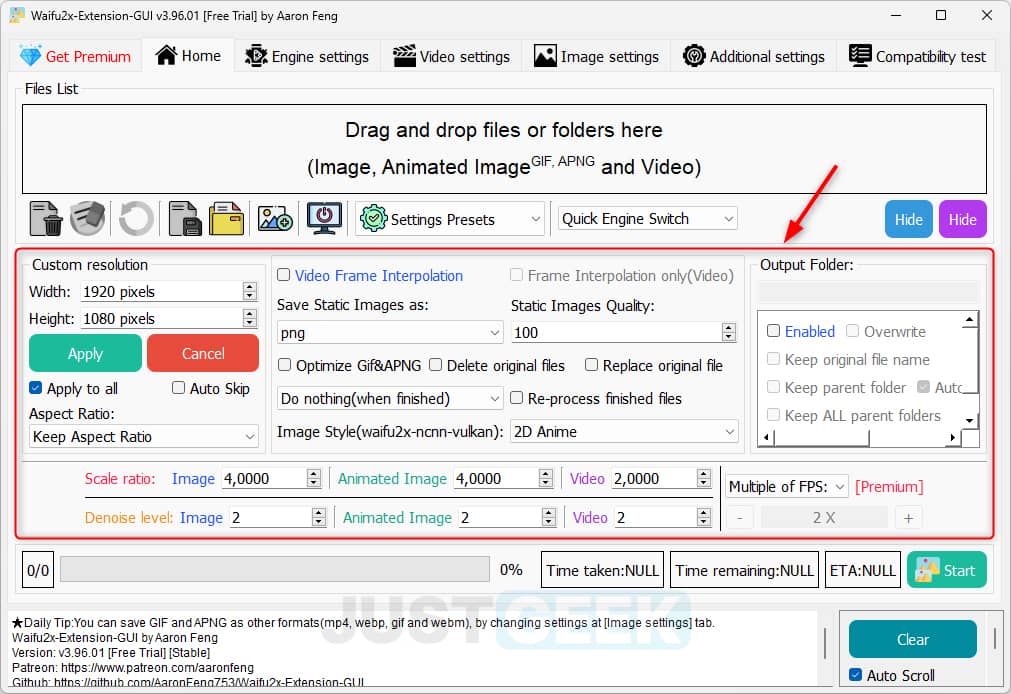
Task: Check Keep original file name
Action: (774, 359)
